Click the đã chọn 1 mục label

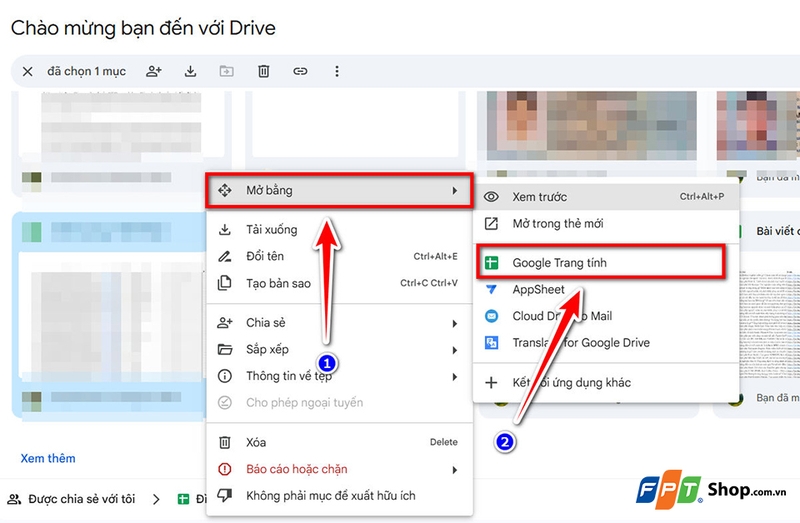click(86, 71)
